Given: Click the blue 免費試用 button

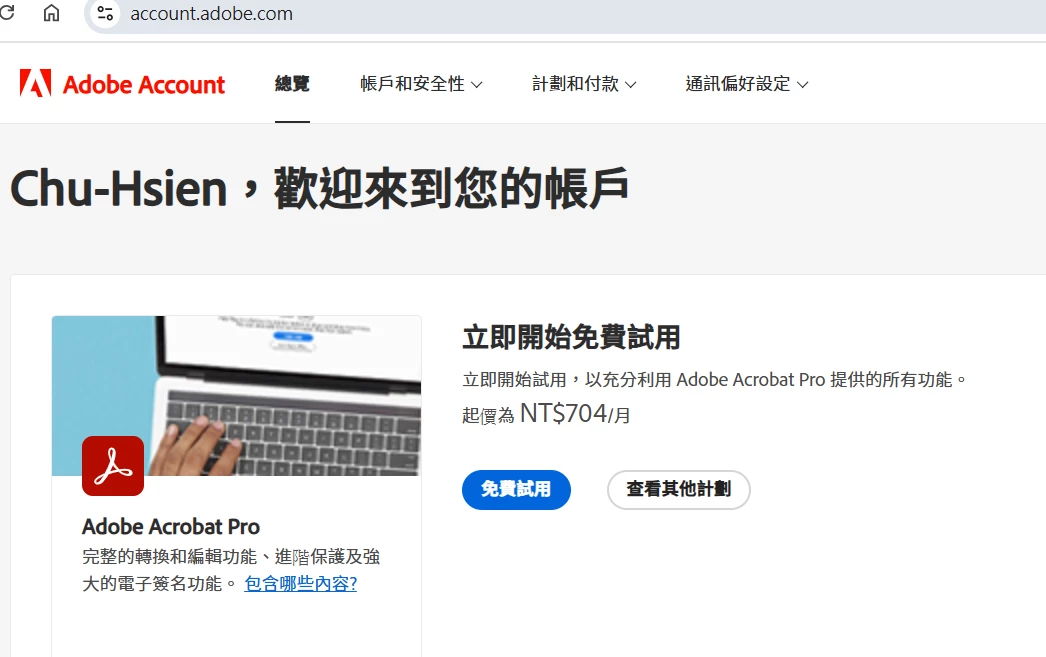Looking at the screenshot, I should click(x=516, y=490).
